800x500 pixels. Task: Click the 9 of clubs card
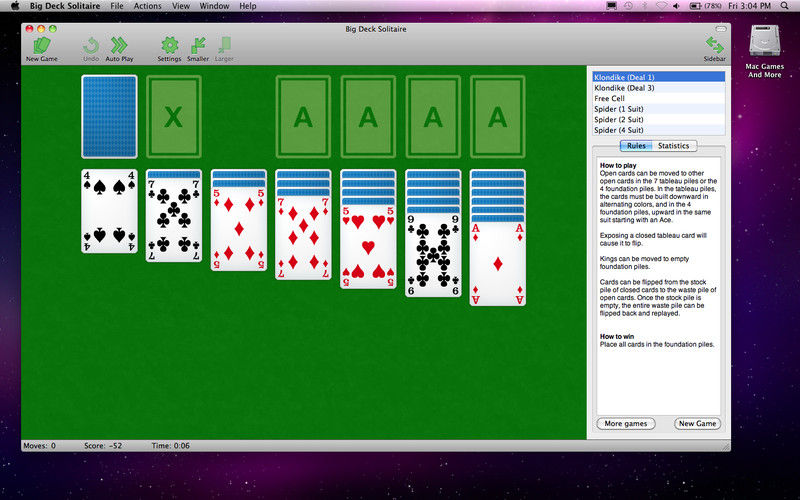[x=433, y=256]
